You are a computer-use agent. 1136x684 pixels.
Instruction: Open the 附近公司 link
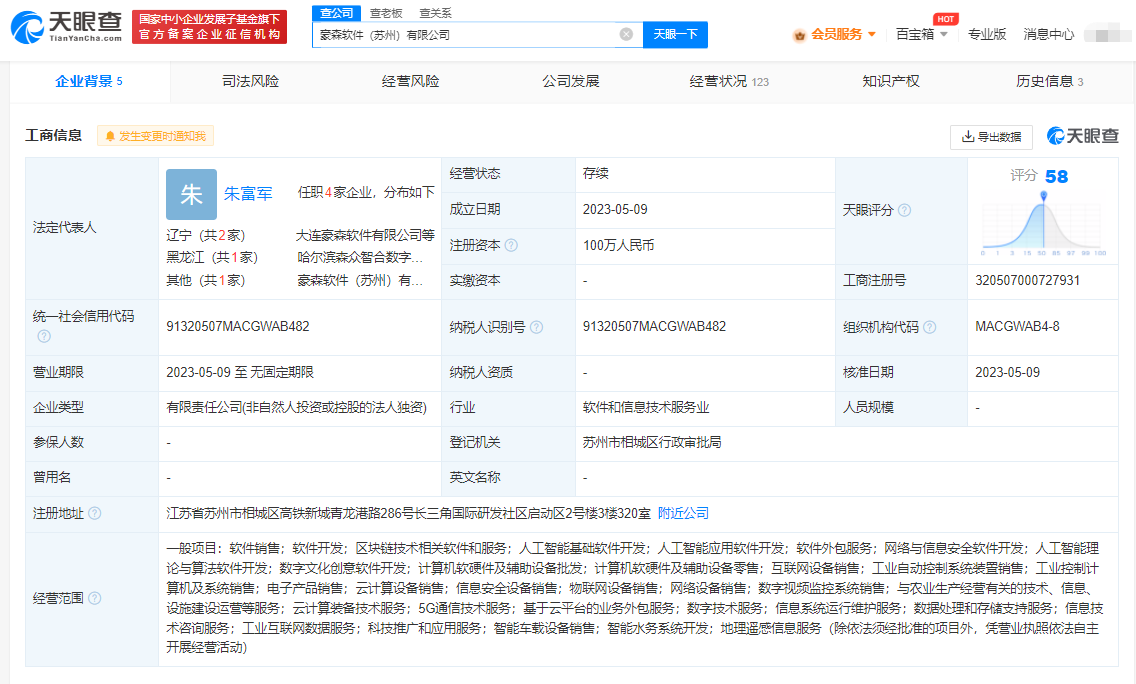(683, 513)
